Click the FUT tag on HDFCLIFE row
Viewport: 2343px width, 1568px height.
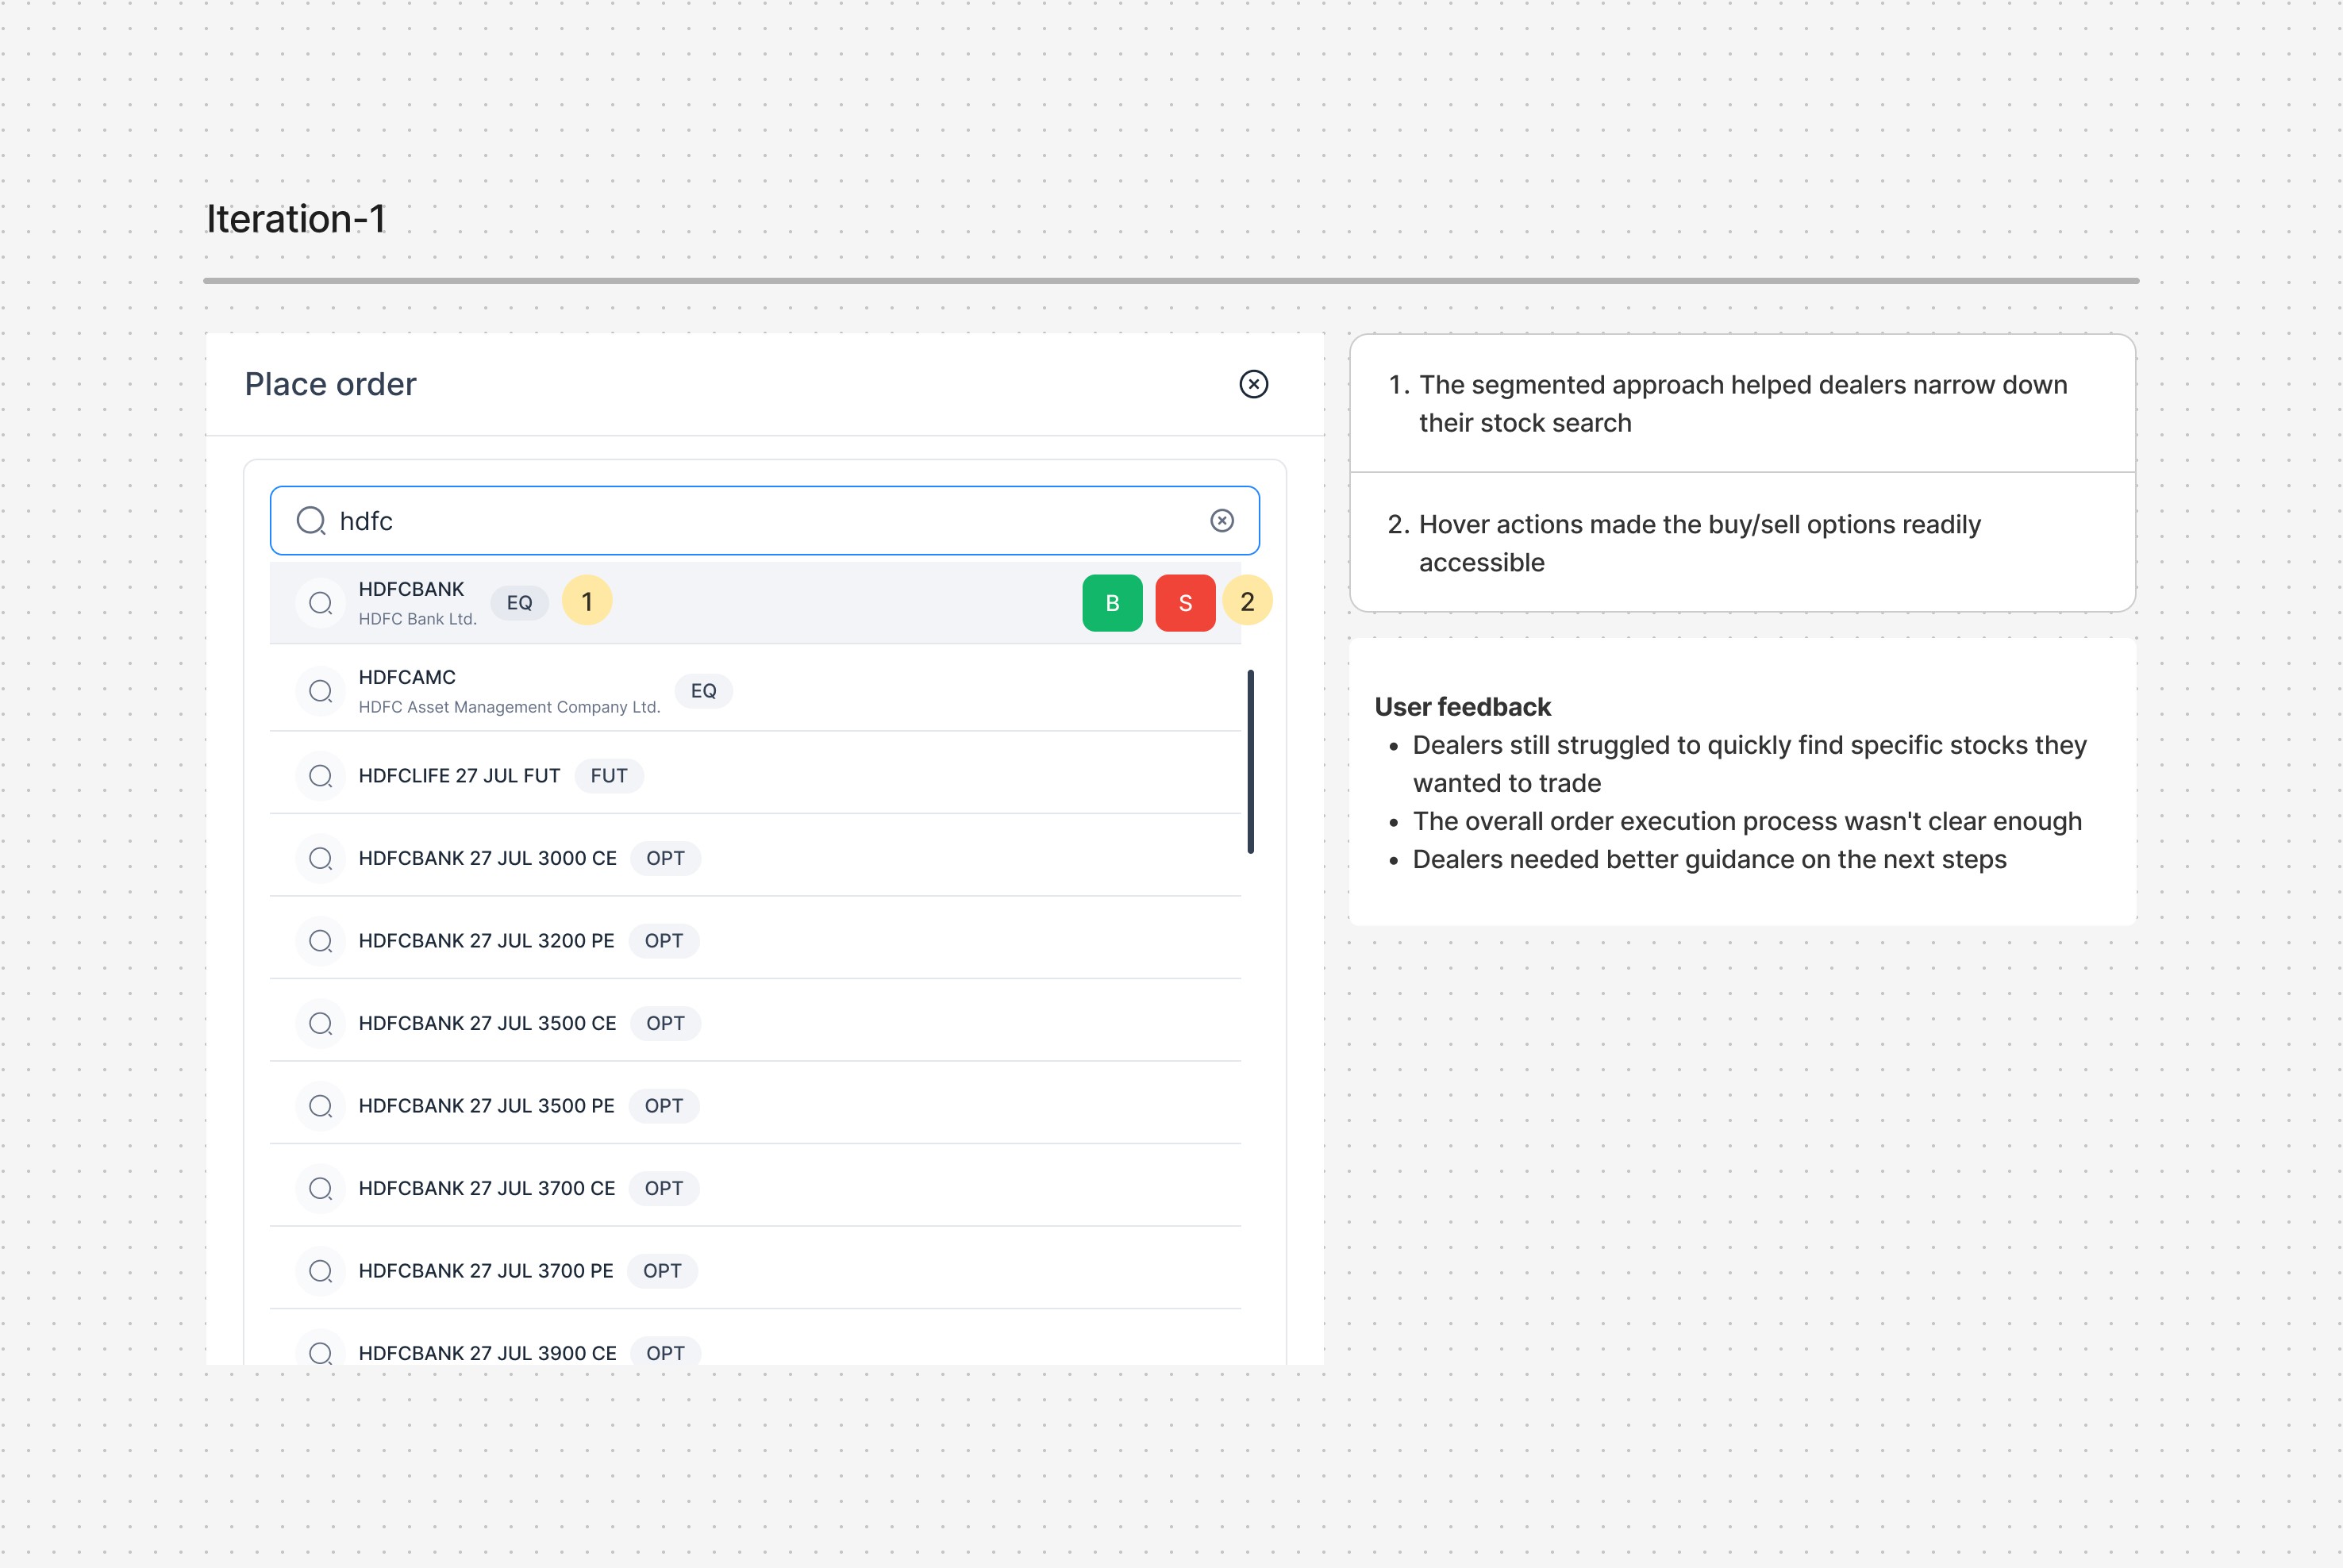coord(608,776)
